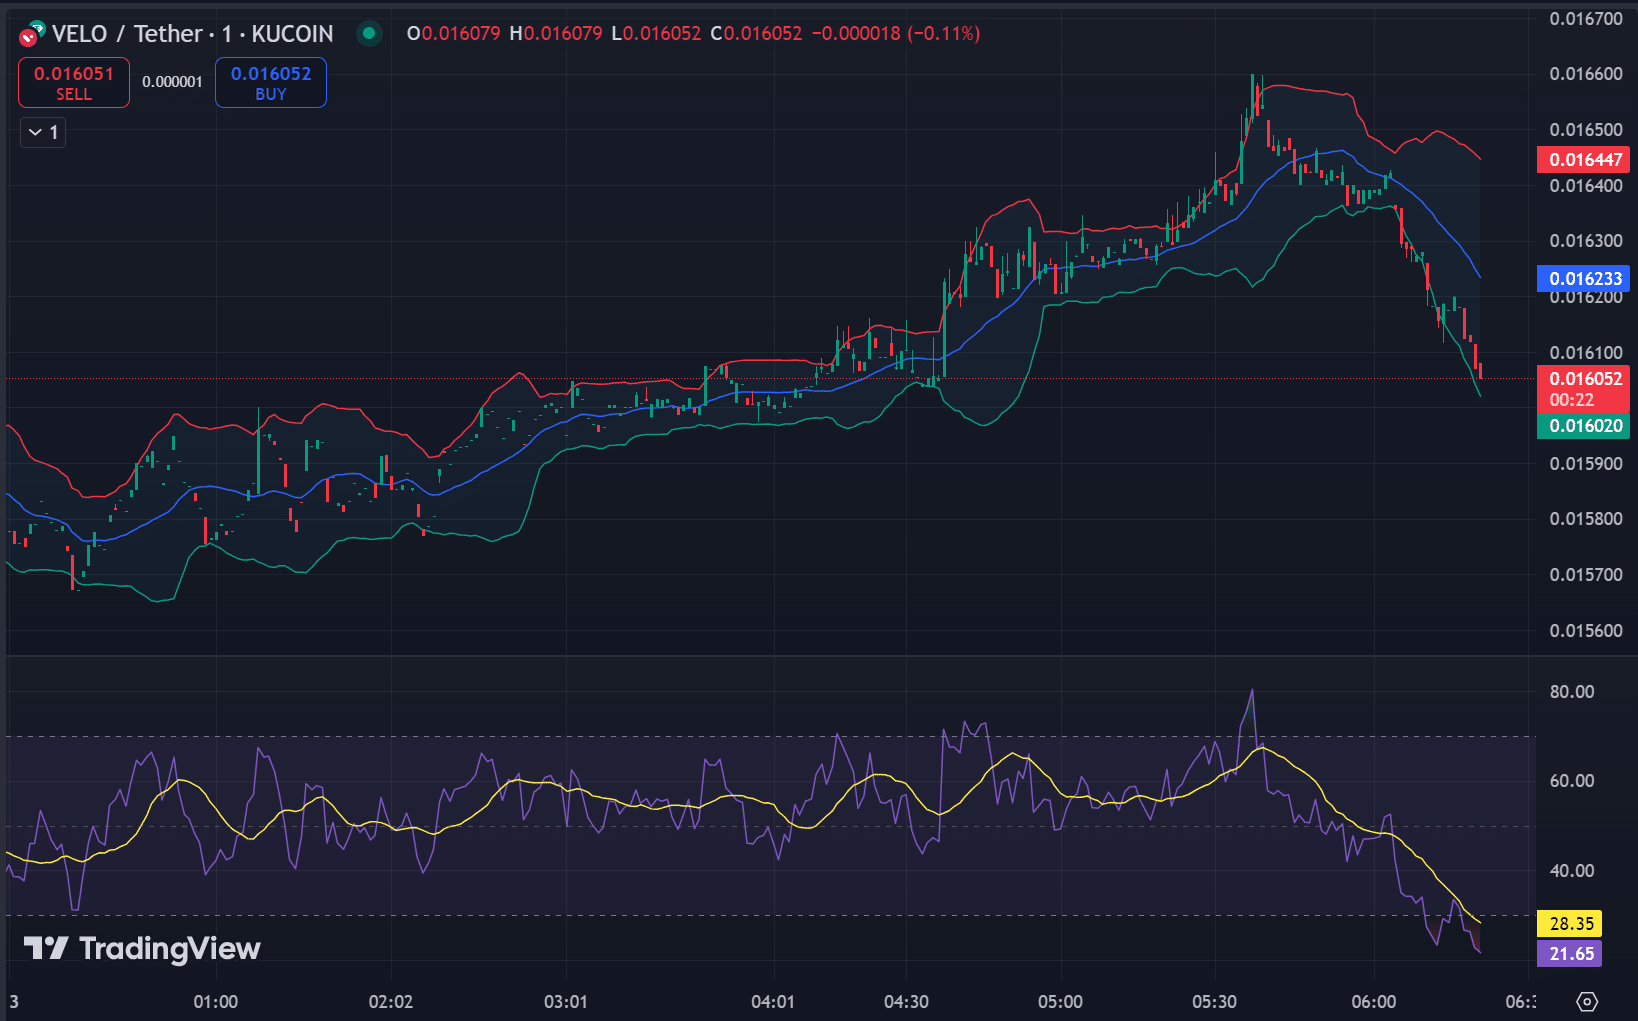Select the purple 21.65 RSI value label
Image resolution: width=1638 pixels, height=1021 pixels.
[x=1570, y=954]
